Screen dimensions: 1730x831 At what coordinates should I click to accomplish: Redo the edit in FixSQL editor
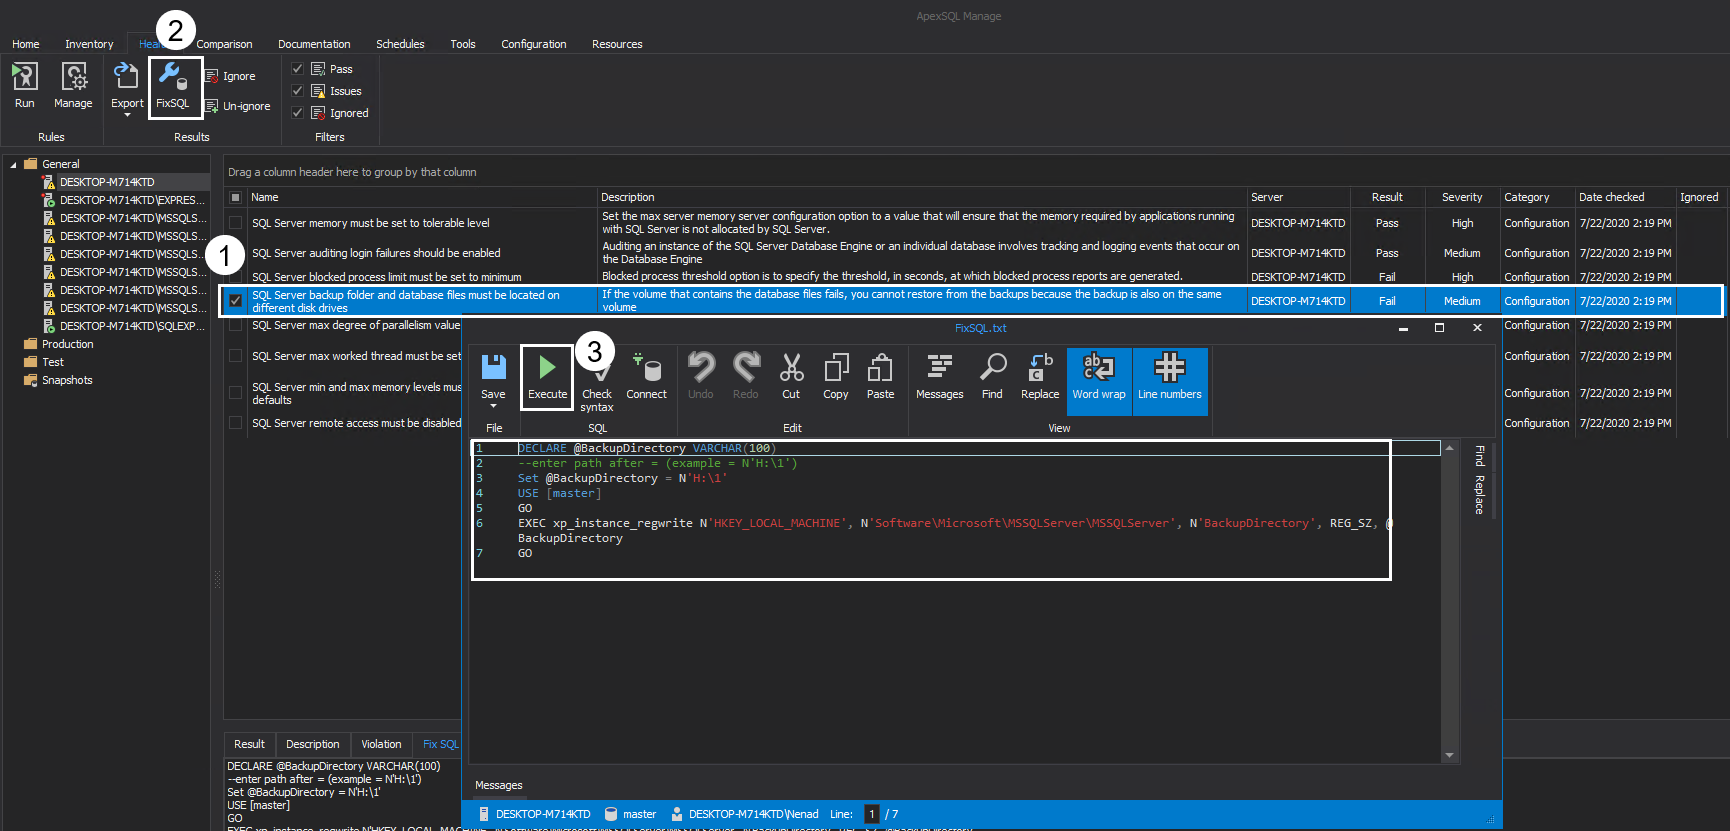tap(746, 377)
